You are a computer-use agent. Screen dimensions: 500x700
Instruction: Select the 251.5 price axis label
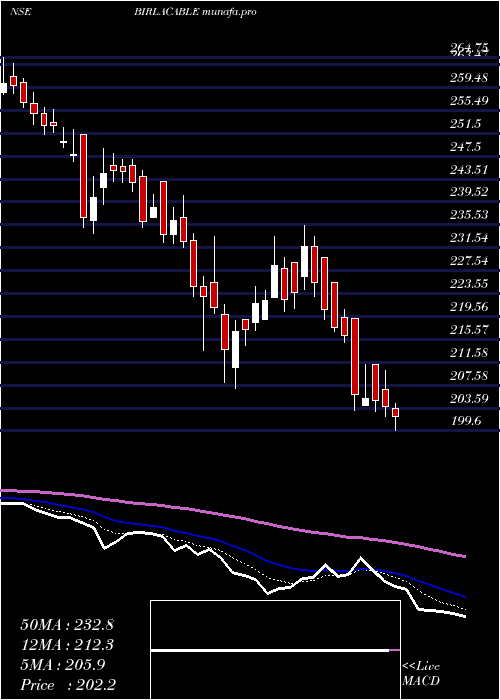click(x=464, y=124)
